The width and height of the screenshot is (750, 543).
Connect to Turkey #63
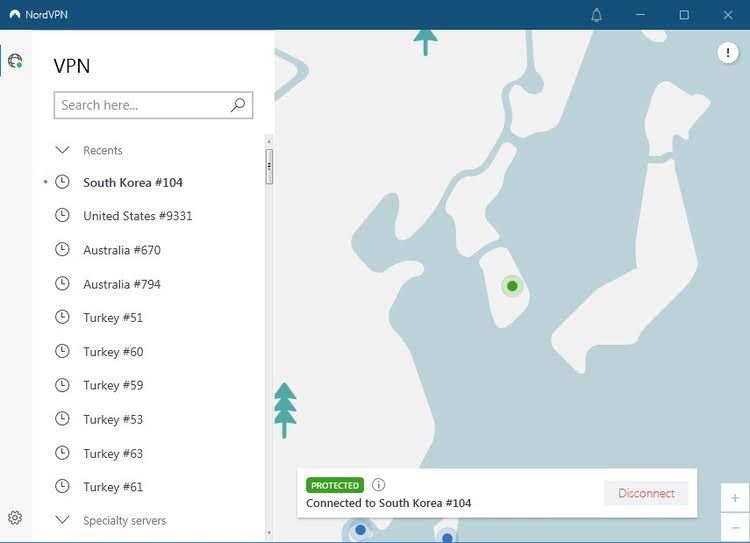113,453
